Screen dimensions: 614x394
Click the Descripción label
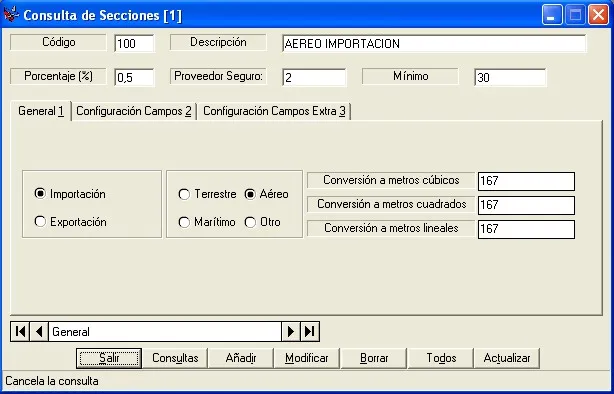pos(218,42)
